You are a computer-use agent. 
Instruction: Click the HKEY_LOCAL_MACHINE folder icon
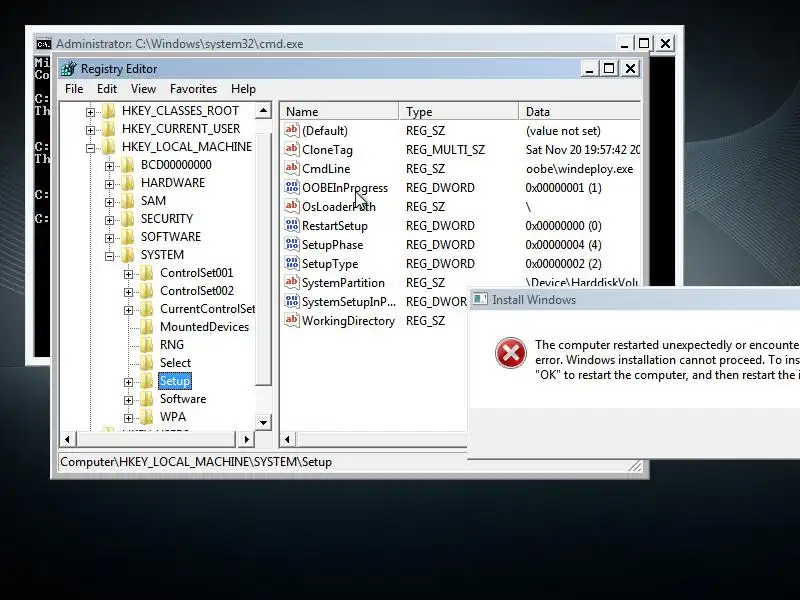109,147
